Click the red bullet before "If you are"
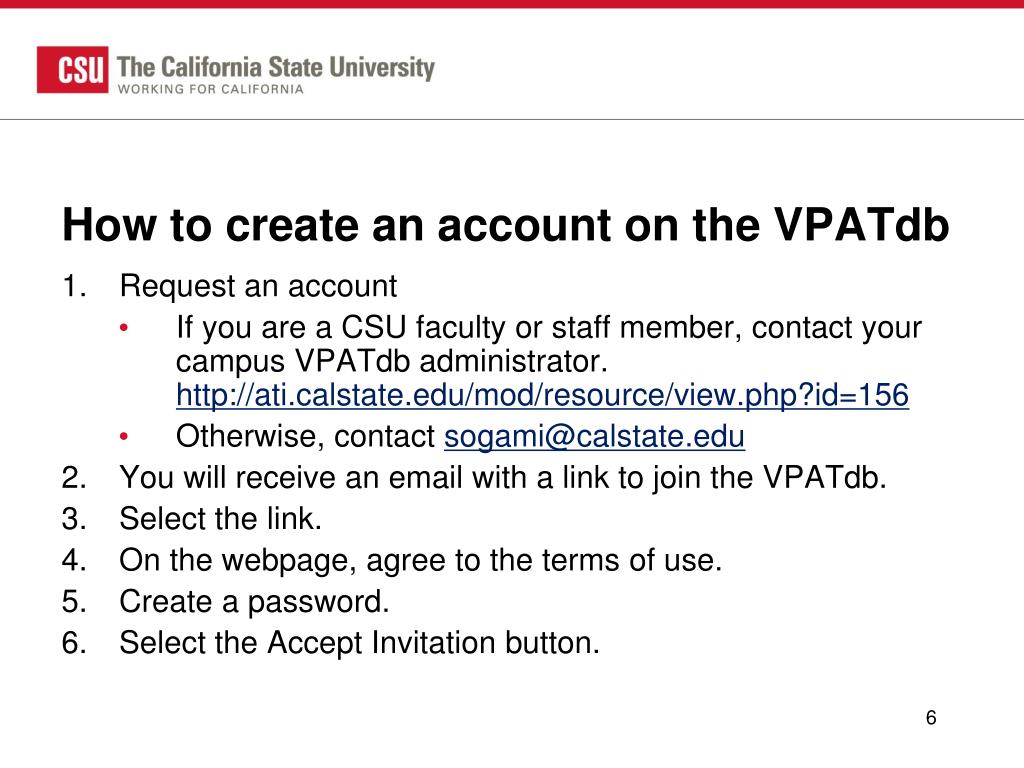The image size is (1024, 768). [124, 329]
